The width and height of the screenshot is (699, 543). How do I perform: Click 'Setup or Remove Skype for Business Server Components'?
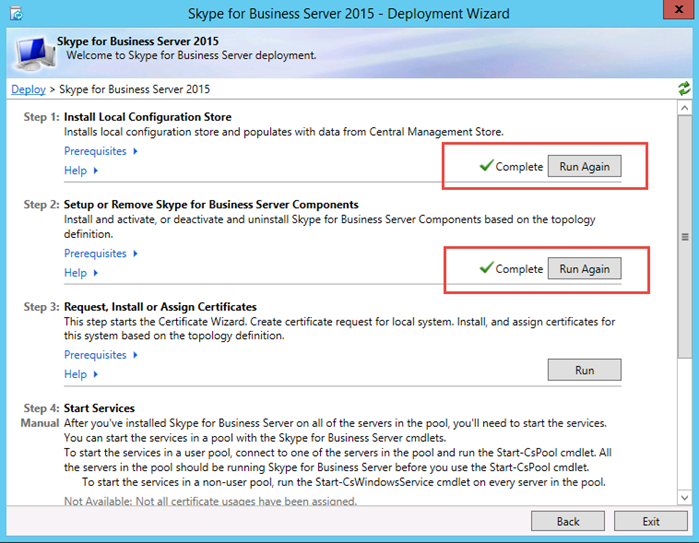pos(211,204)
